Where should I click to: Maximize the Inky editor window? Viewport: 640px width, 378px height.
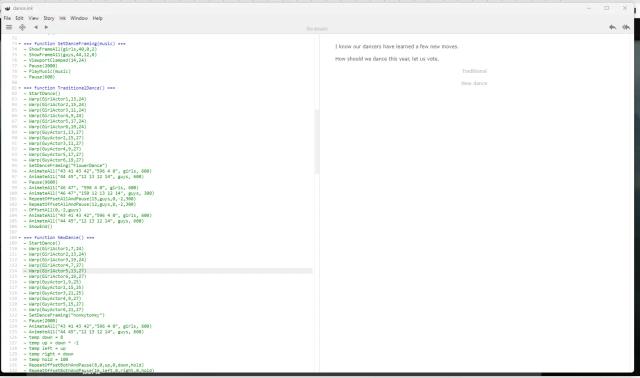click(x=607, y=8)
